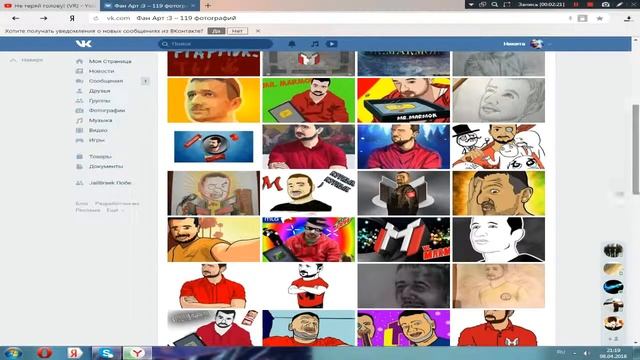
Task: Open the blue swoosh avatar in chat sidebar
Action: 613,287
